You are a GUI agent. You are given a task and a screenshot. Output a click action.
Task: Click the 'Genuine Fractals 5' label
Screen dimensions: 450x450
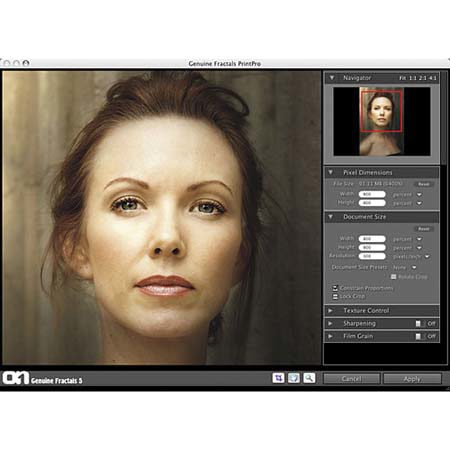tap(56, 380)
